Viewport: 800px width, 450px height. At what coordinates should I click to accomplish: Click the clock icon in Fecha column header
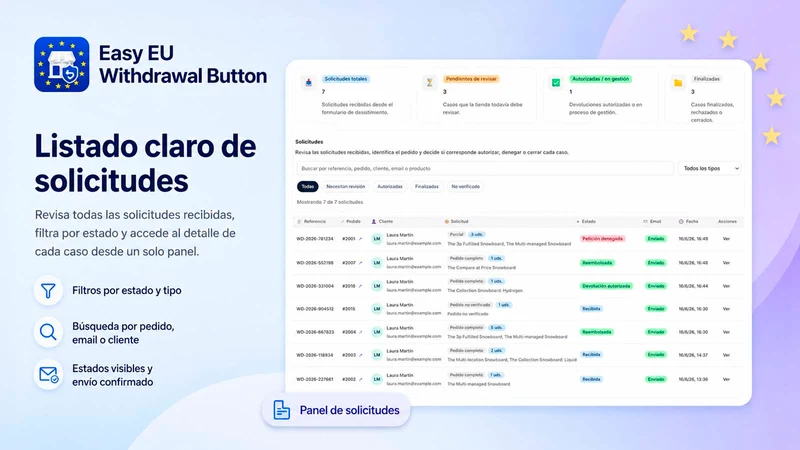(681, 221)
